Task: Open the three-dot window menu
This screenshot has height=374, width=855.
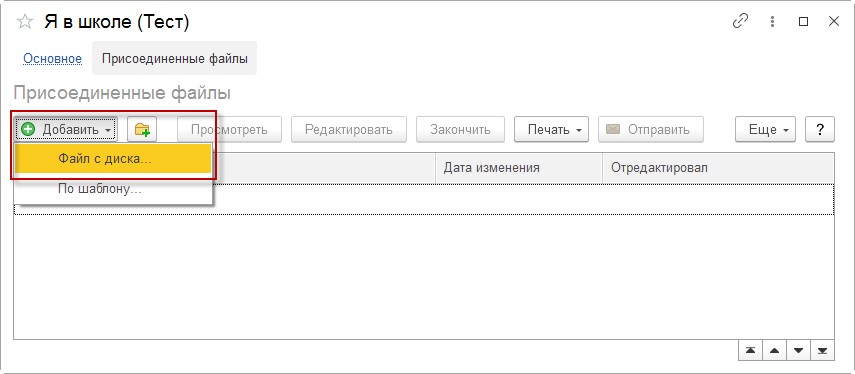Action: (772, 22)
